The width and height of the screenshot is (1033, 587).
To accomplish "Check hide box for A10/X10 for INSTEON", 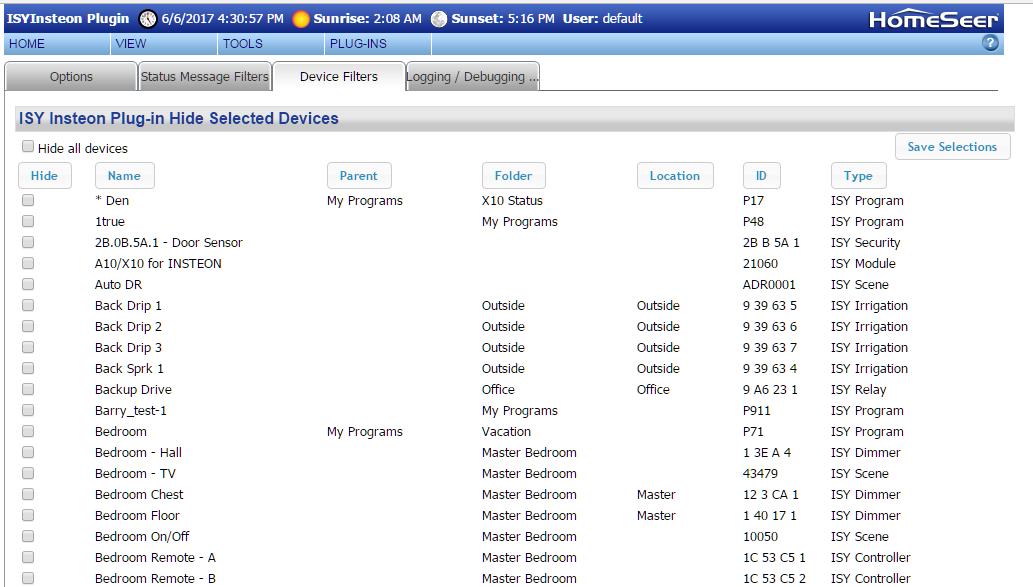I will pos(28,264).
